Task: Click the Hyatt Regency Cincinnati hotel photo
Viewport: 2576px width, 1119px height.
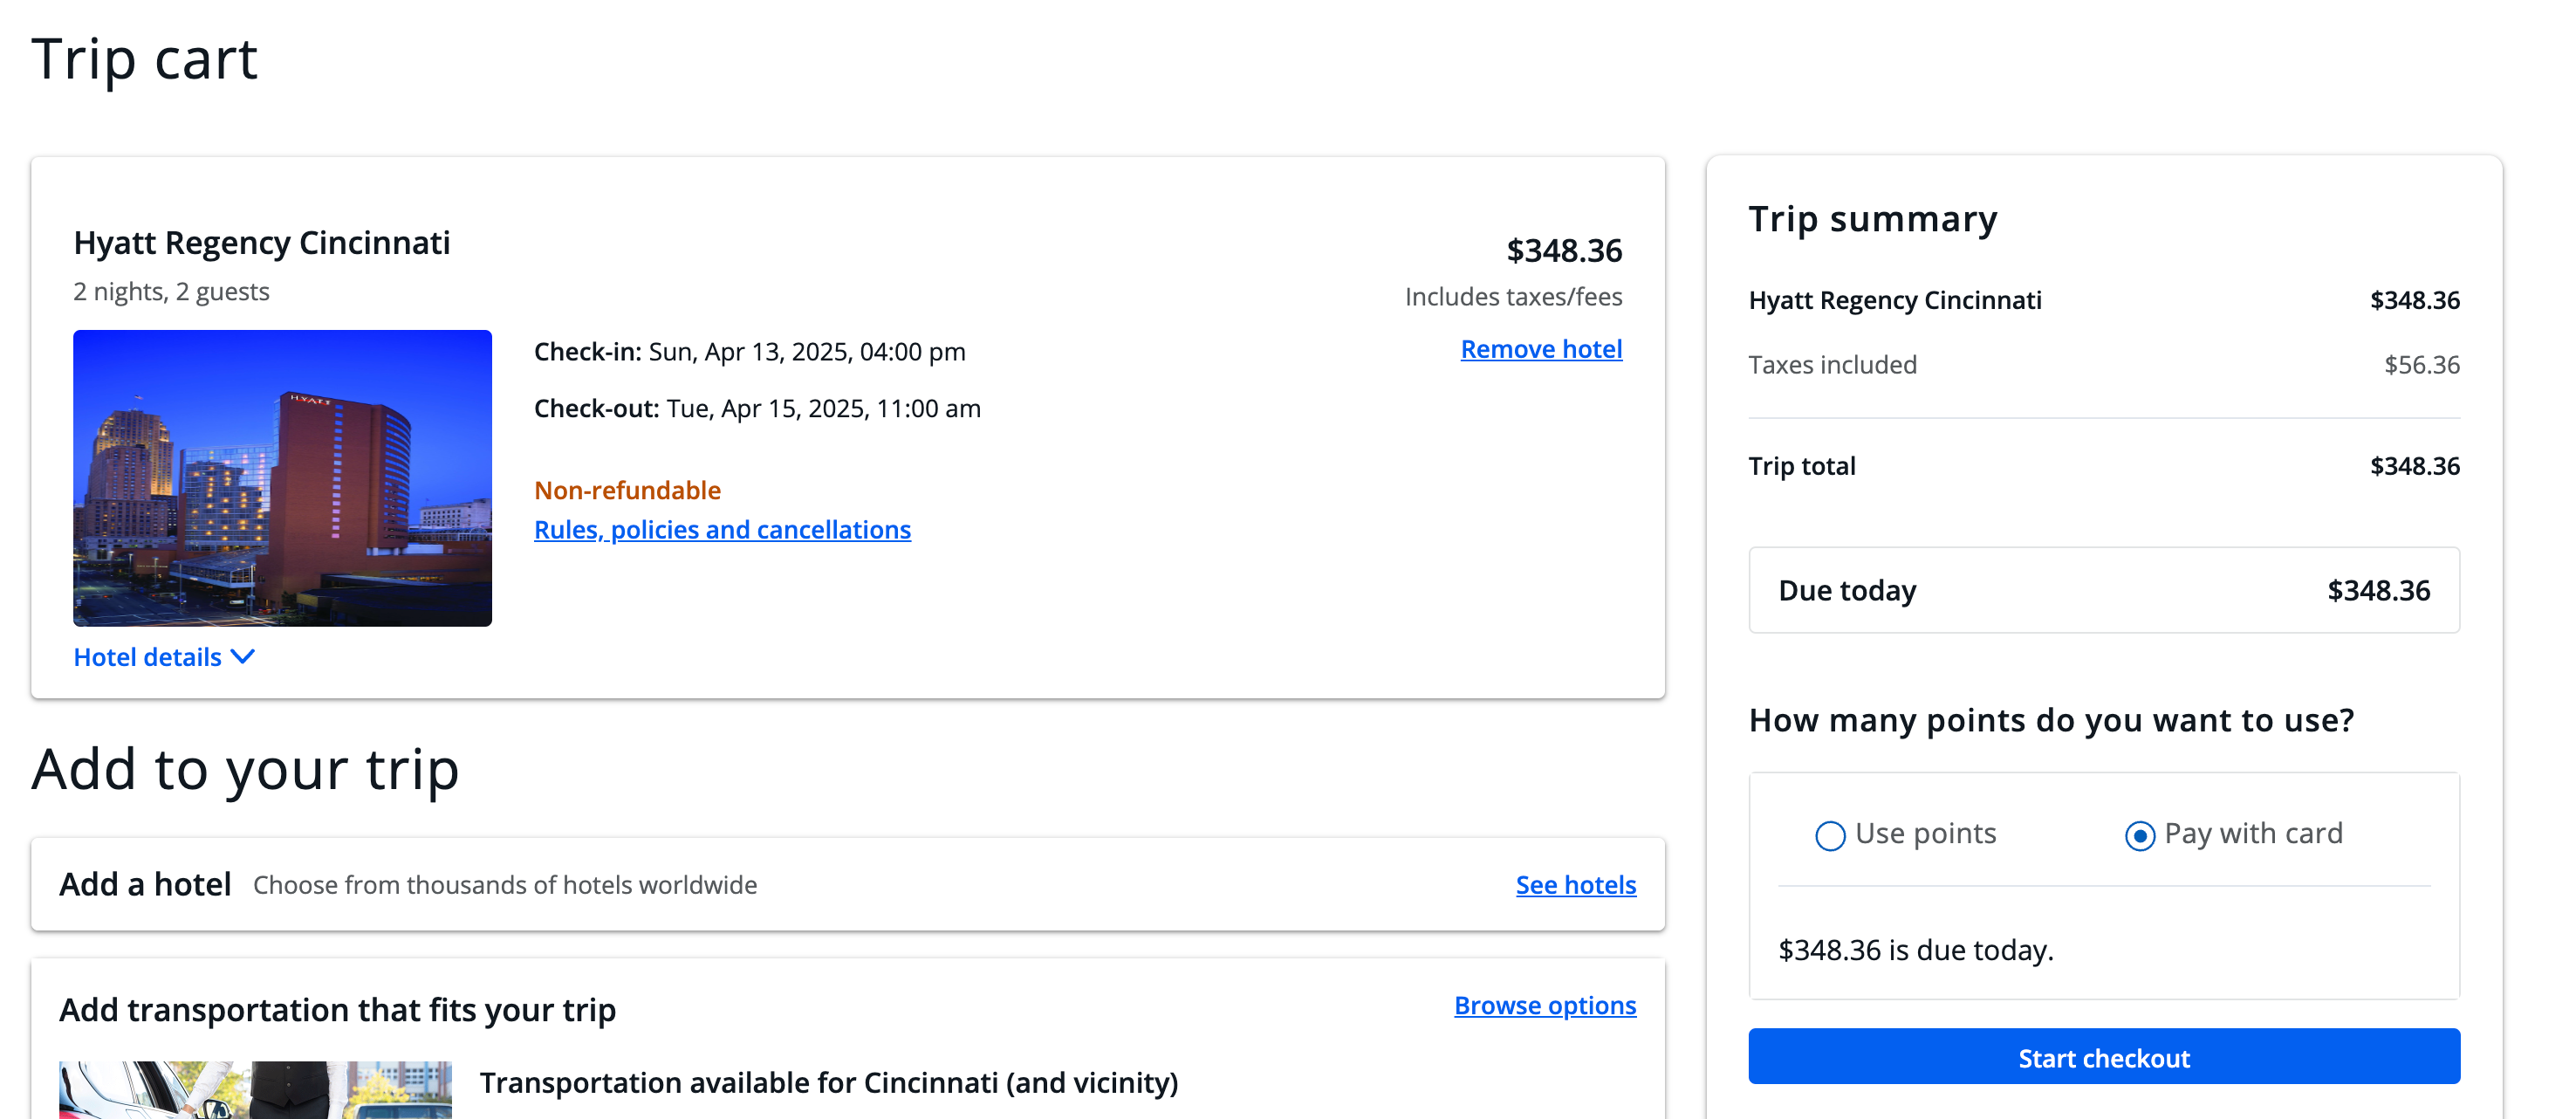Action: 281,478
